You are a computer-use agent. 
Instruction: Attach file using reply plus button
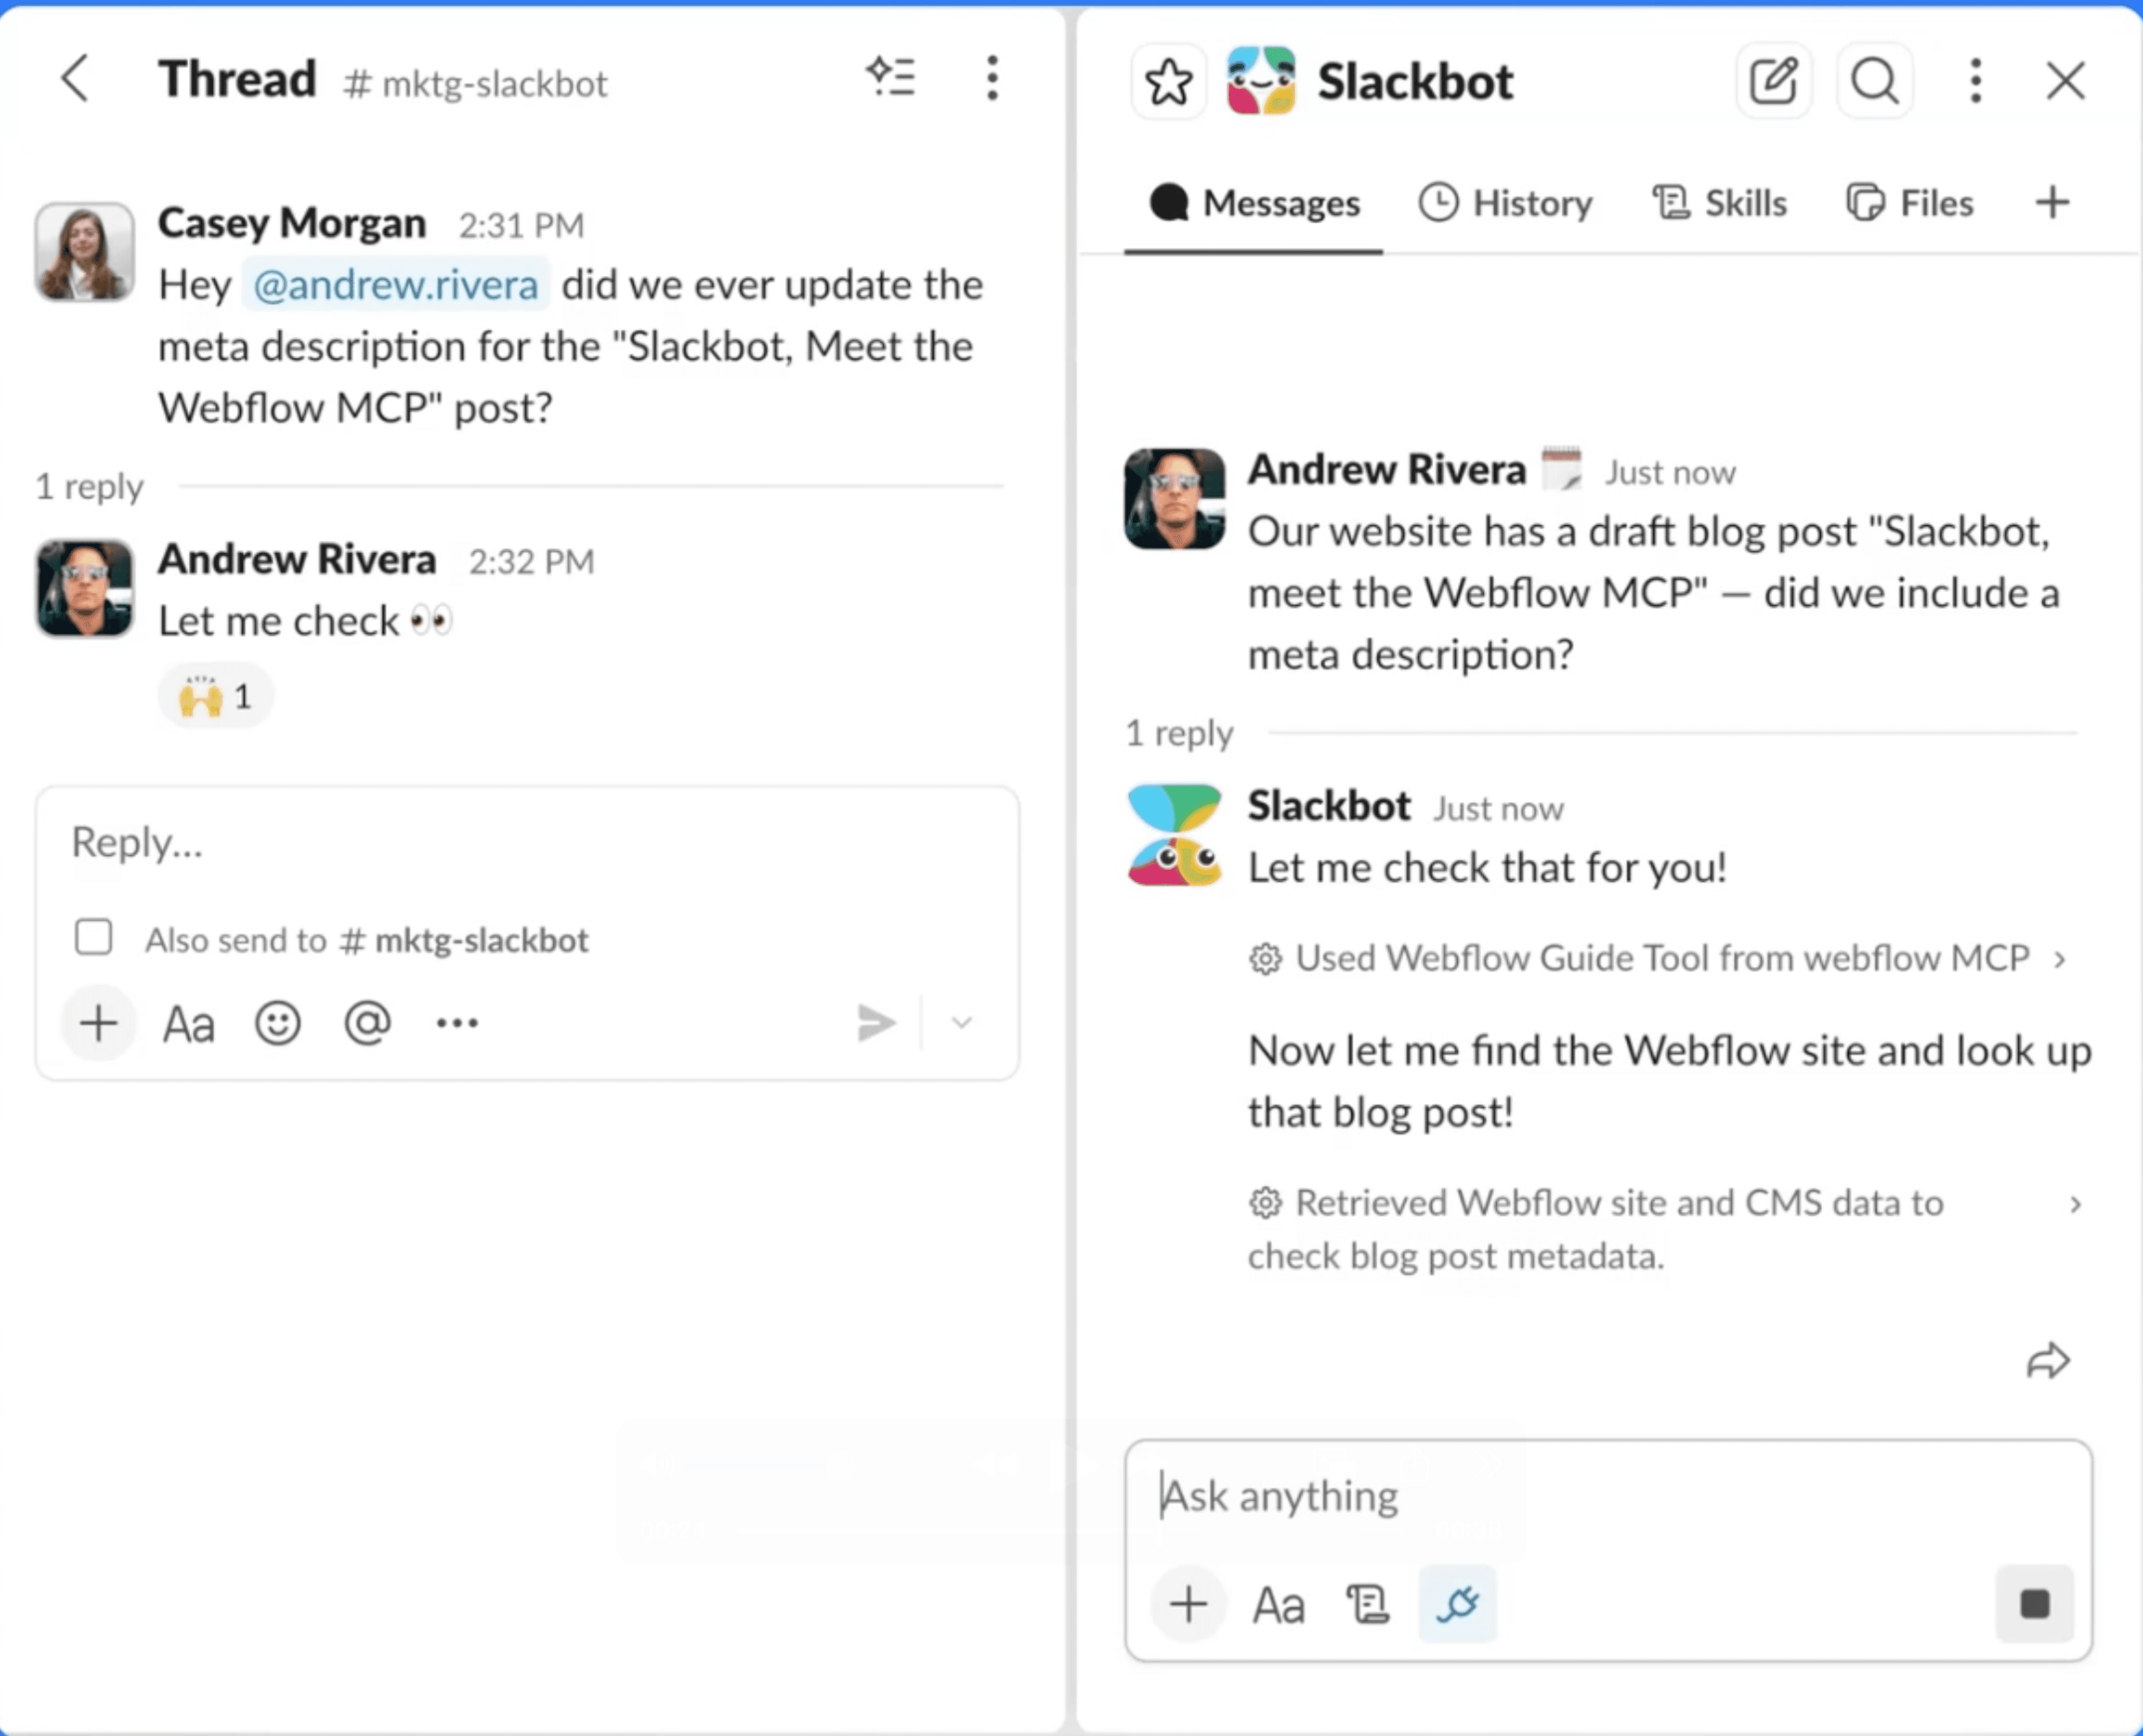[x=98, y=1023]
